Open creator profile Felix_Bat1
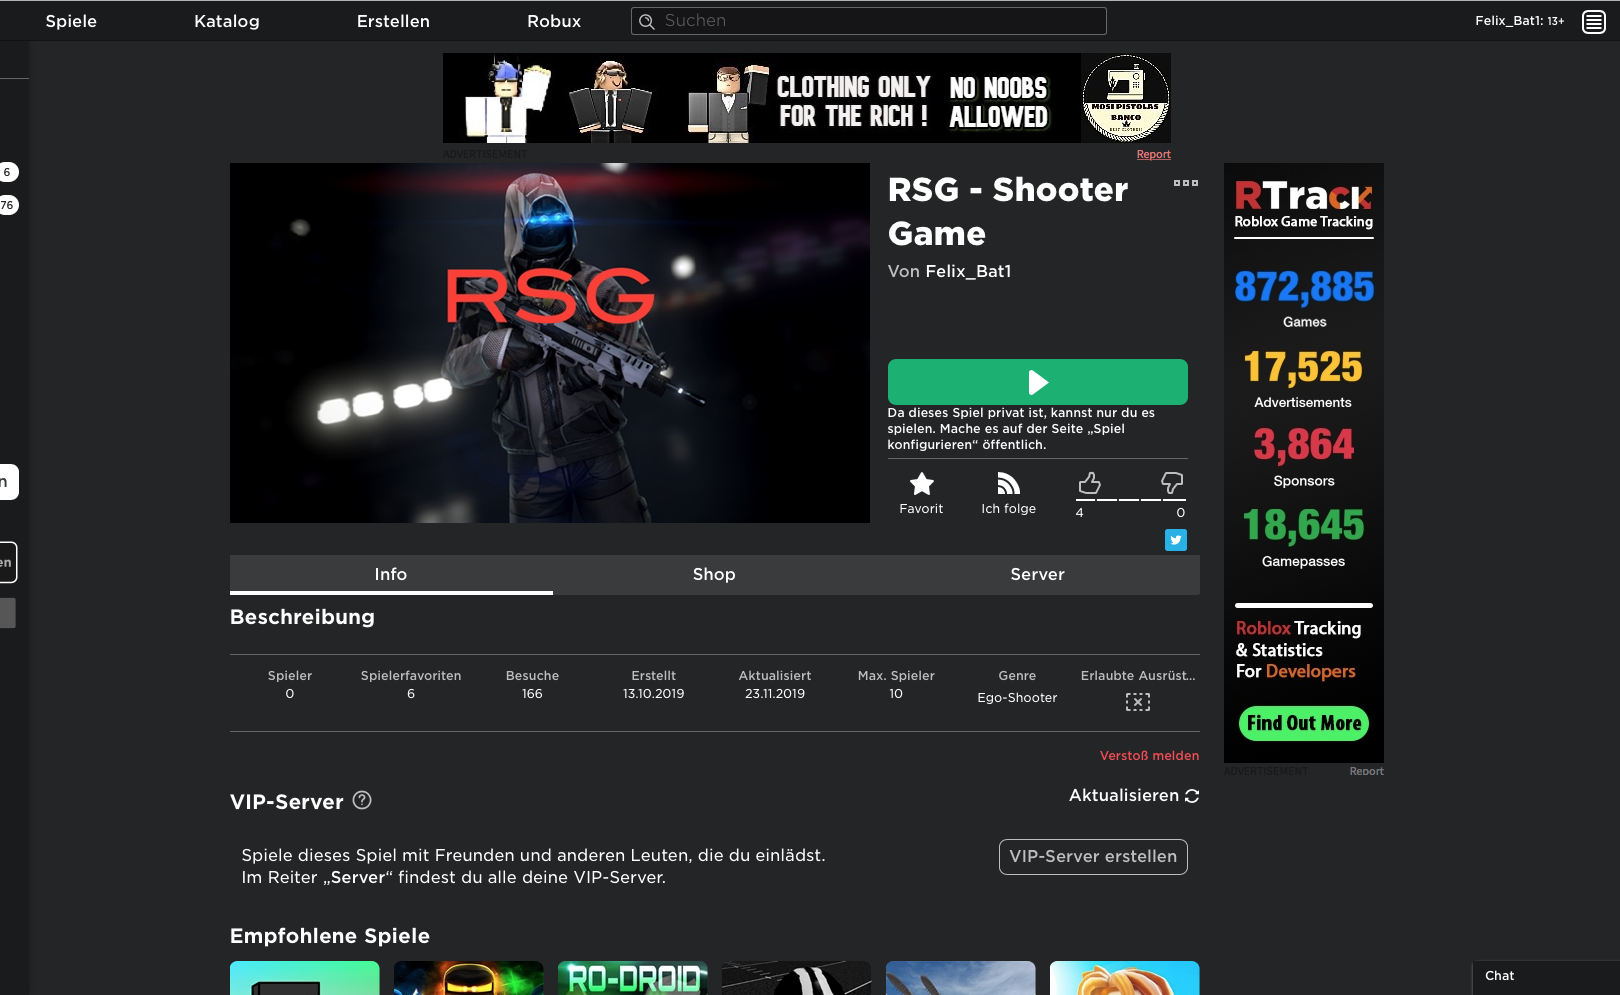 click(x=967, y=271)
